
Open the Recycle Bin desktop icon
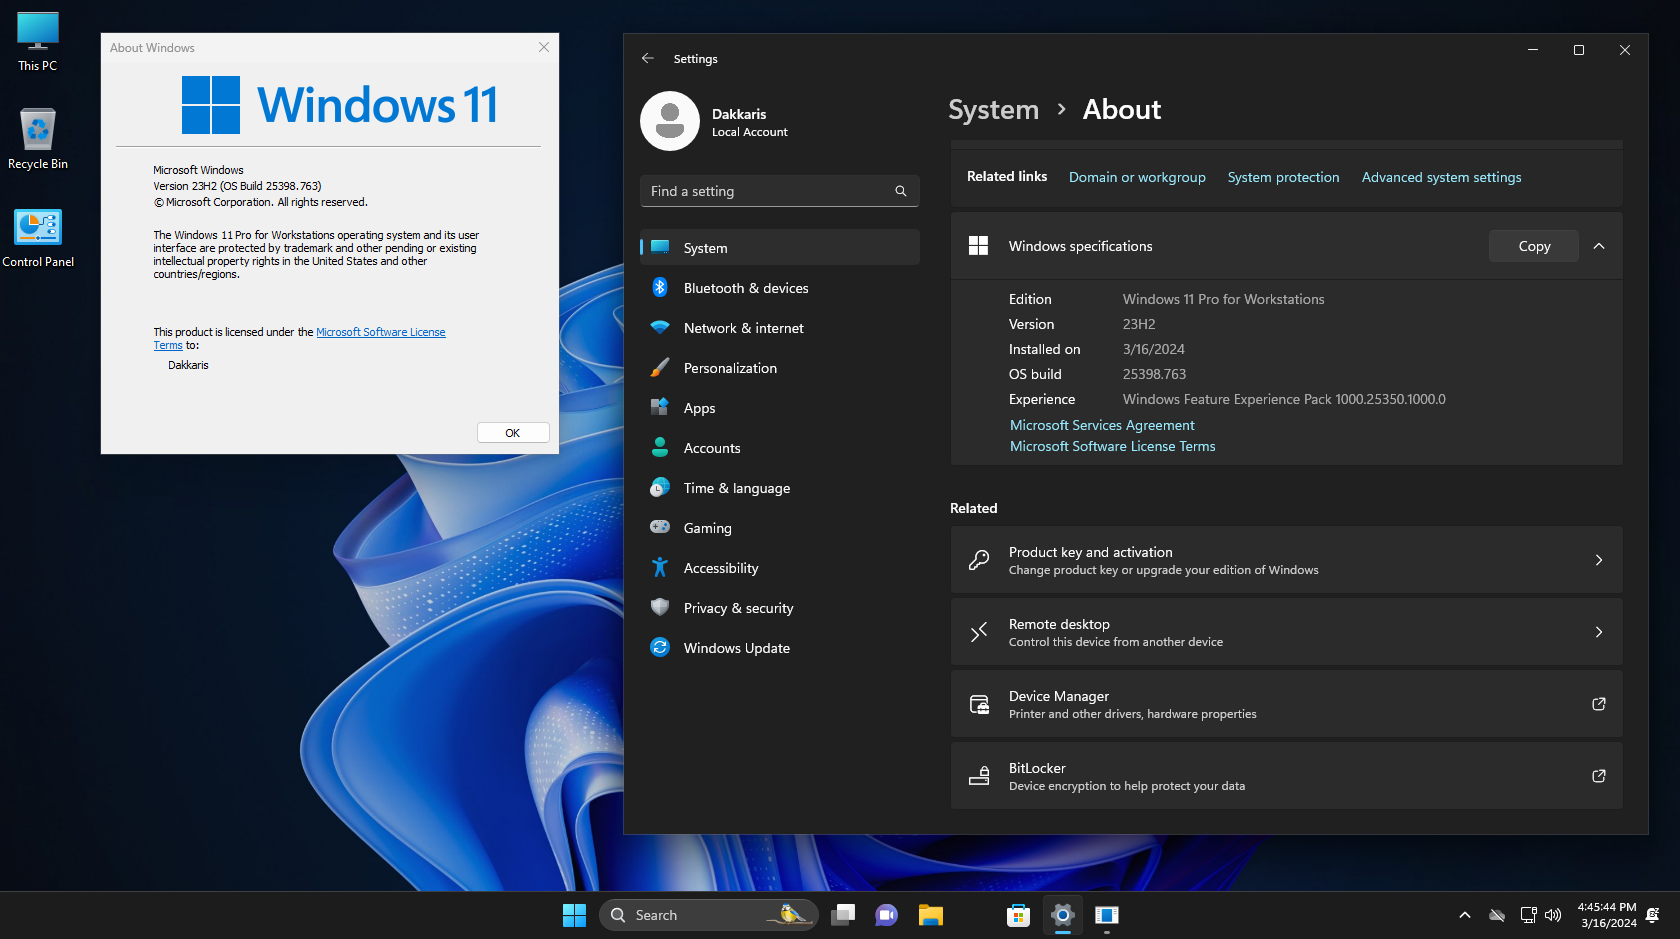[38, 139]
